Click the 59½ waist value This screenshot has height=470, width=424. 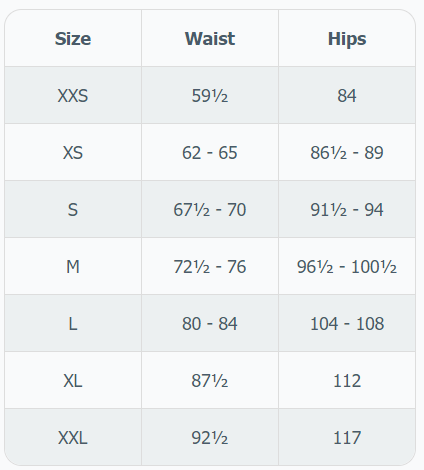pos(210,96)
